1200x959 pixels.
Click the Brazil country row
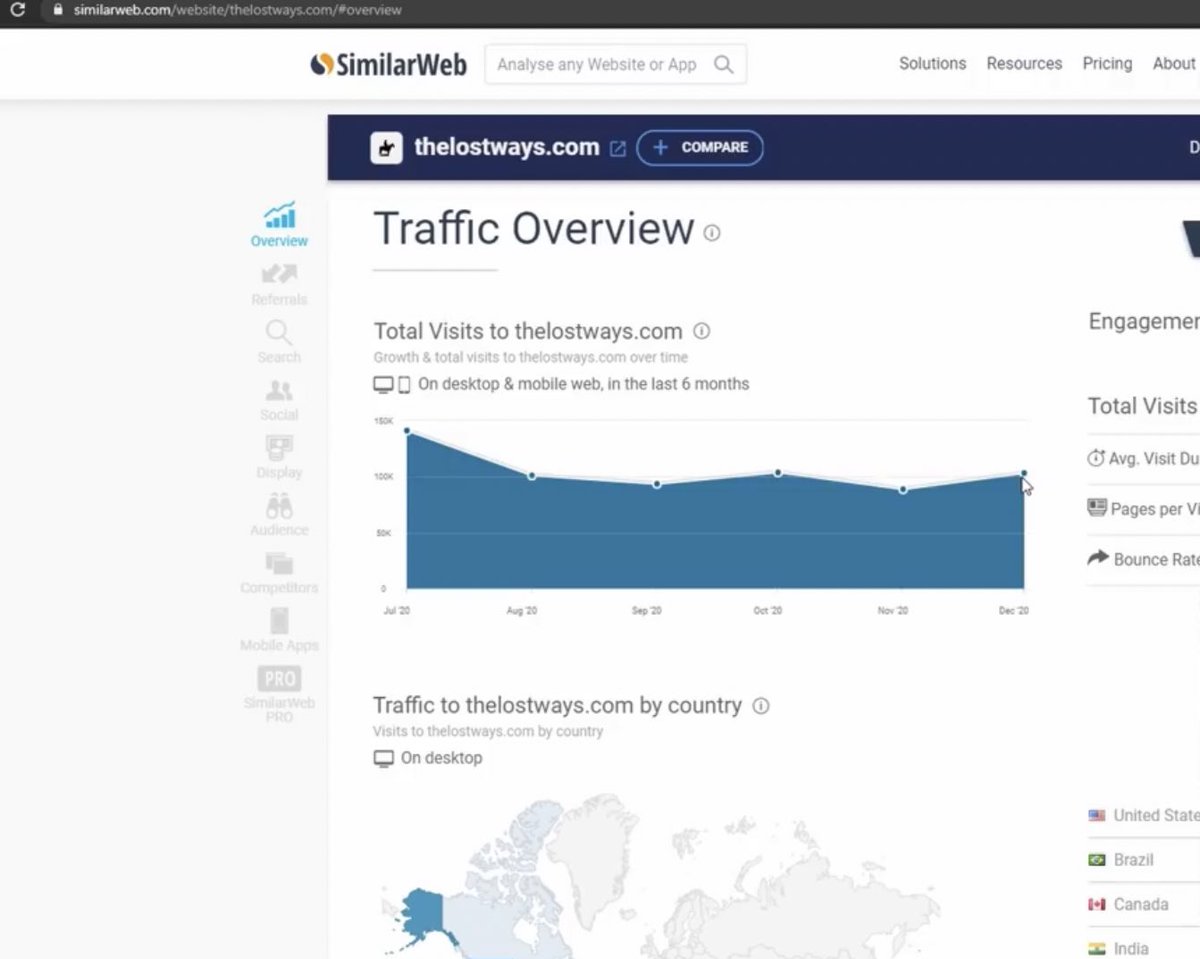(1143, 859)
